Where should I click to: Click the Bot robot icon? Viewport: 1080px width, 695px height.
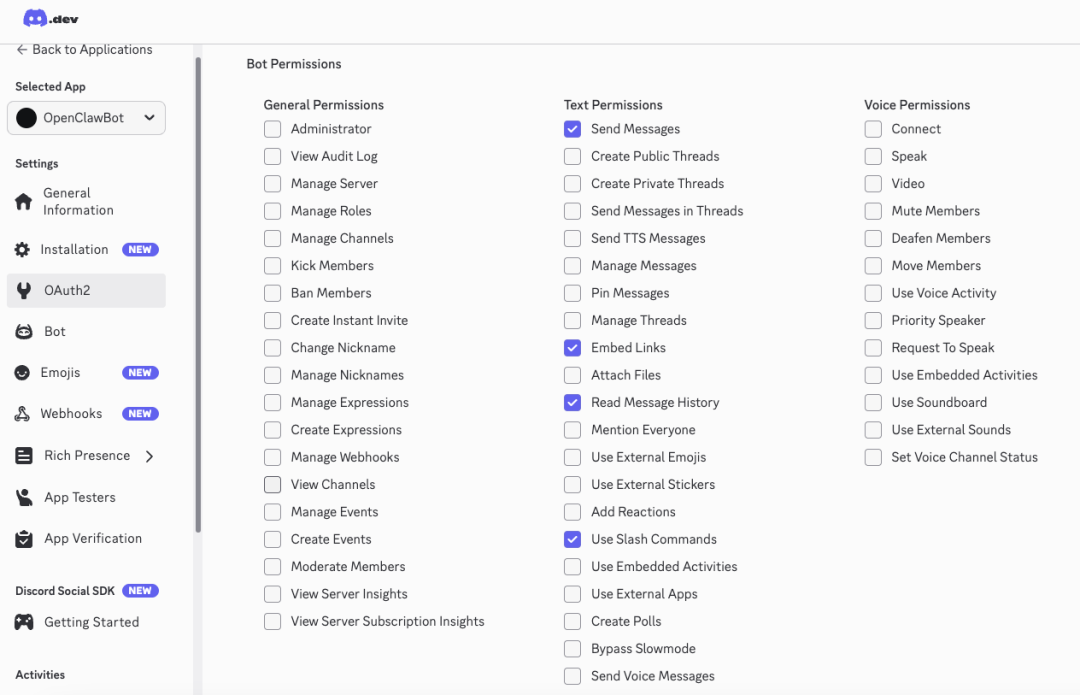(23, 332)
